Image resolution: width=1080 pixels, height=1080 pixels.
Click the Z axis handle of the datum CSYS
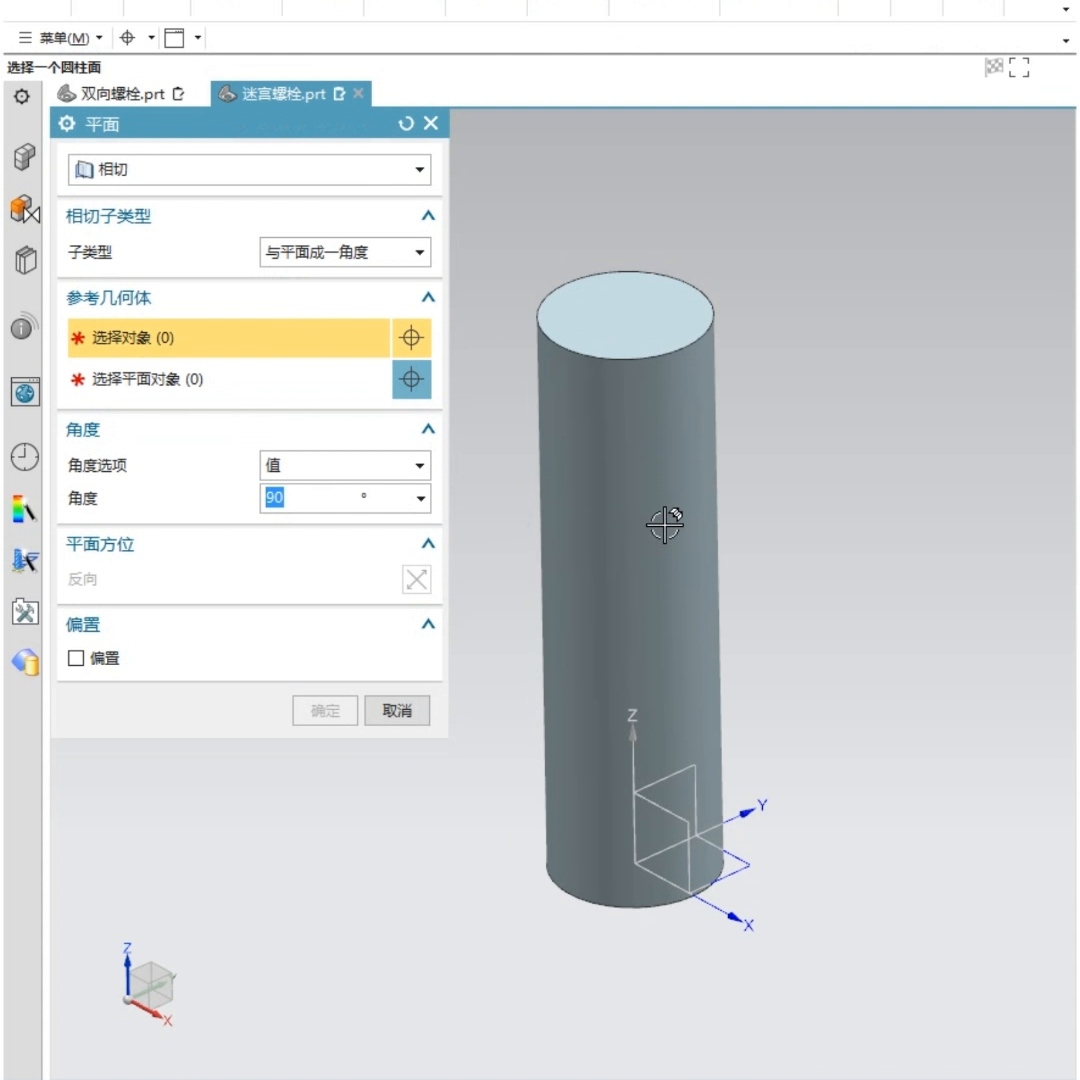632,731
